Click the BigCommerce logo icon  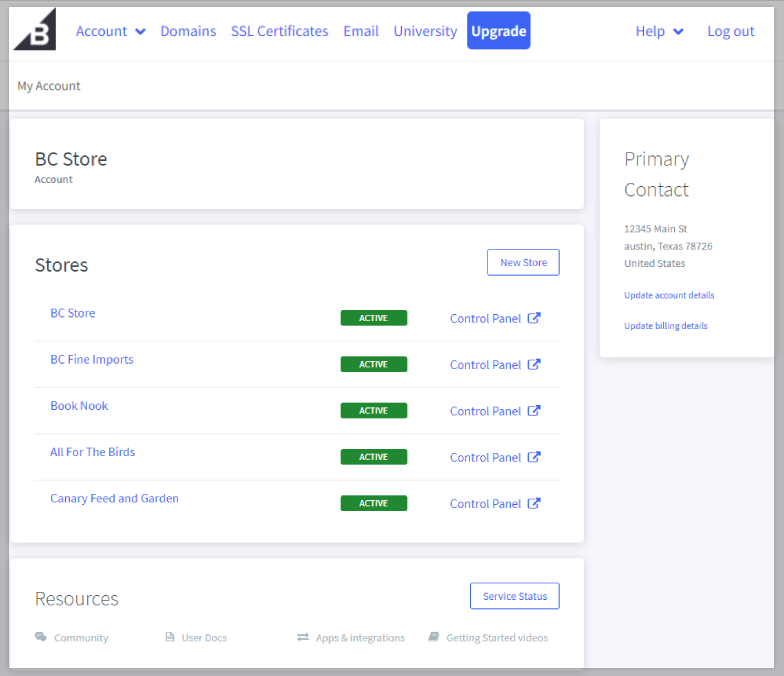[34, 30]
